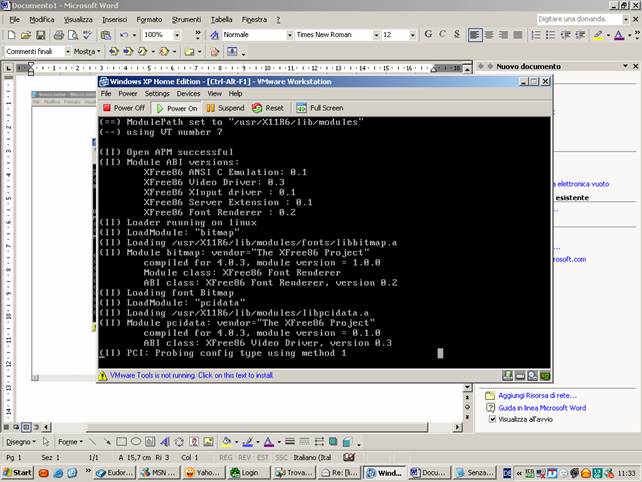Click Power Off in VMware toolbar

point(124,108)
